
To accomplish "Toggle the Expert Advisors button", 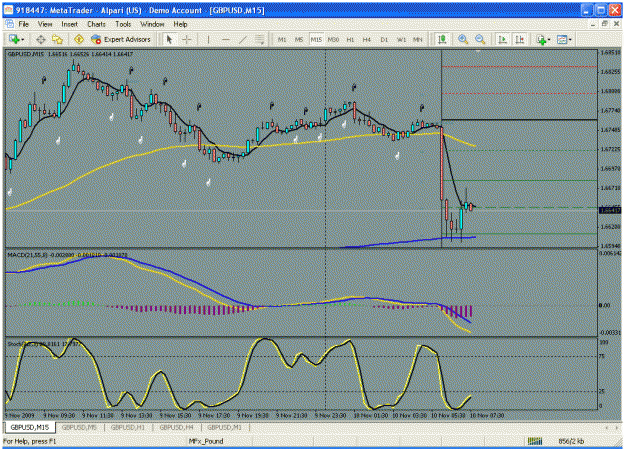I will (x=121, y=39).
